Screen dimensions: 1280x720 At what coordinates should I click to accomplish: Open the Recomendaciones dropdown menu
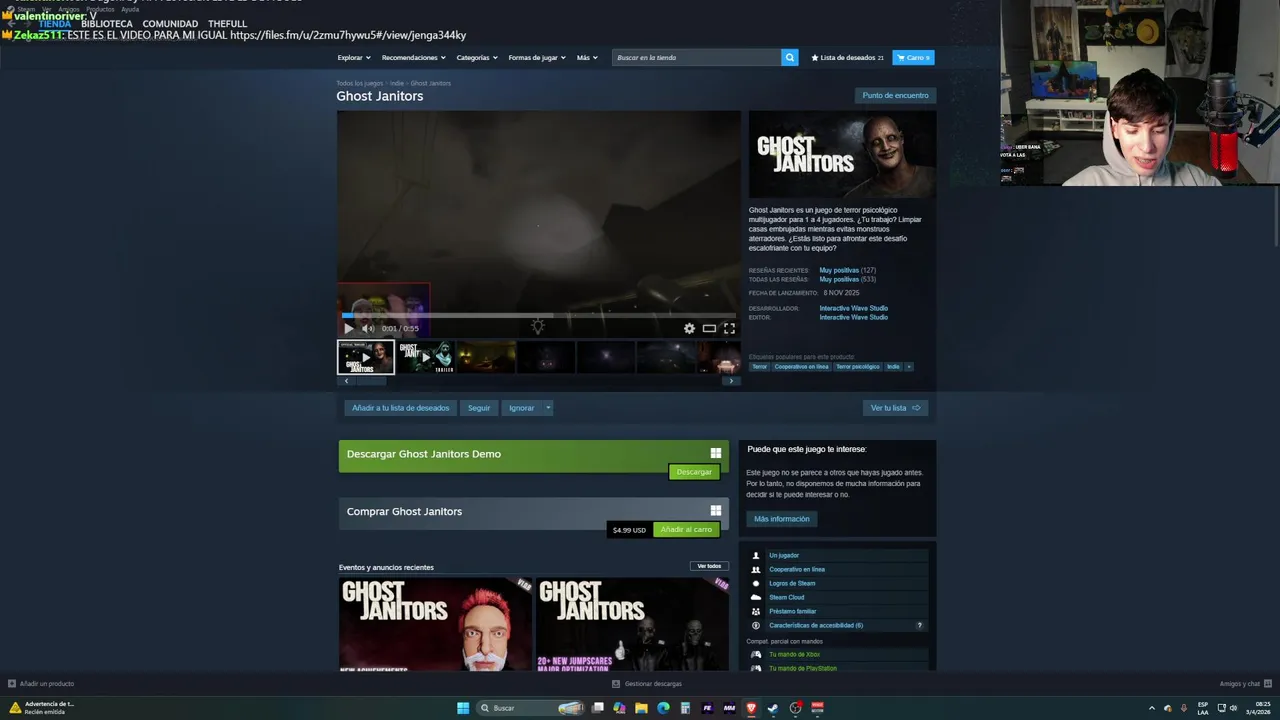click(414, 58)
